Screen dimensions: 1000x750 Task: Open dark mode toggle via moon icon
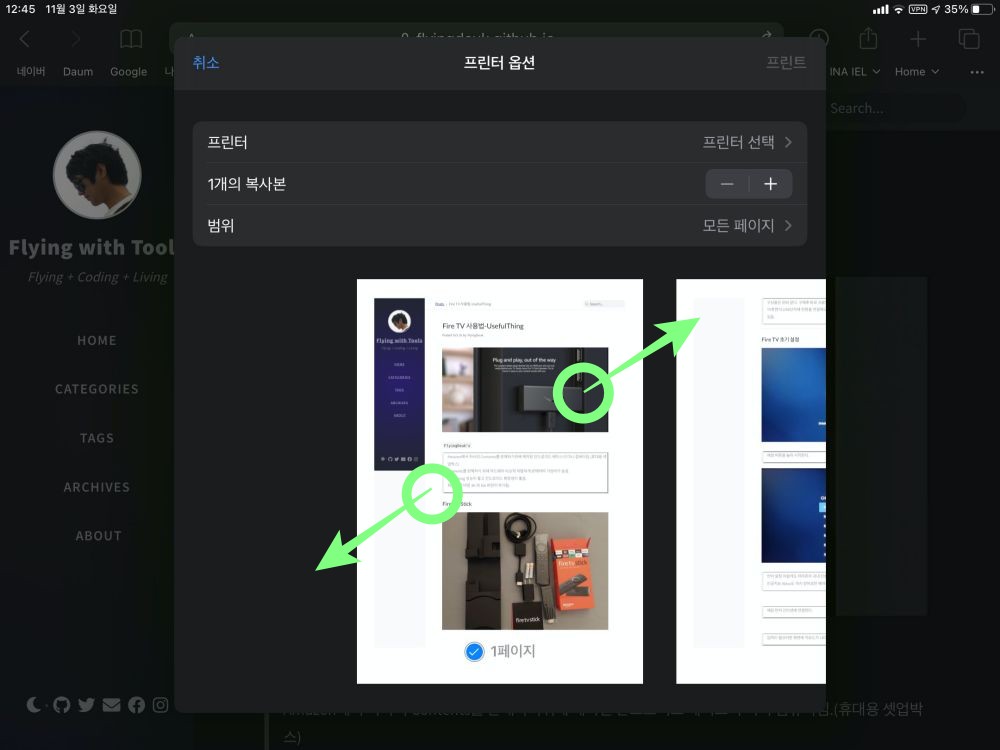pos(34,704)
